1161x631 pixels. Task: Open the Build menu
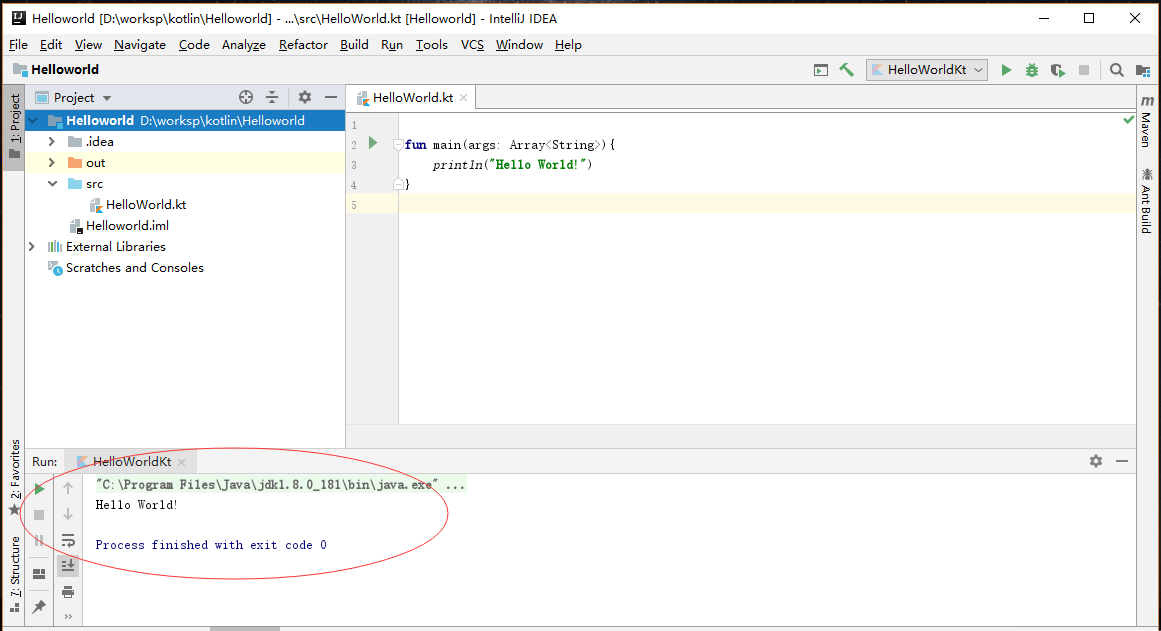click(354, 44)
